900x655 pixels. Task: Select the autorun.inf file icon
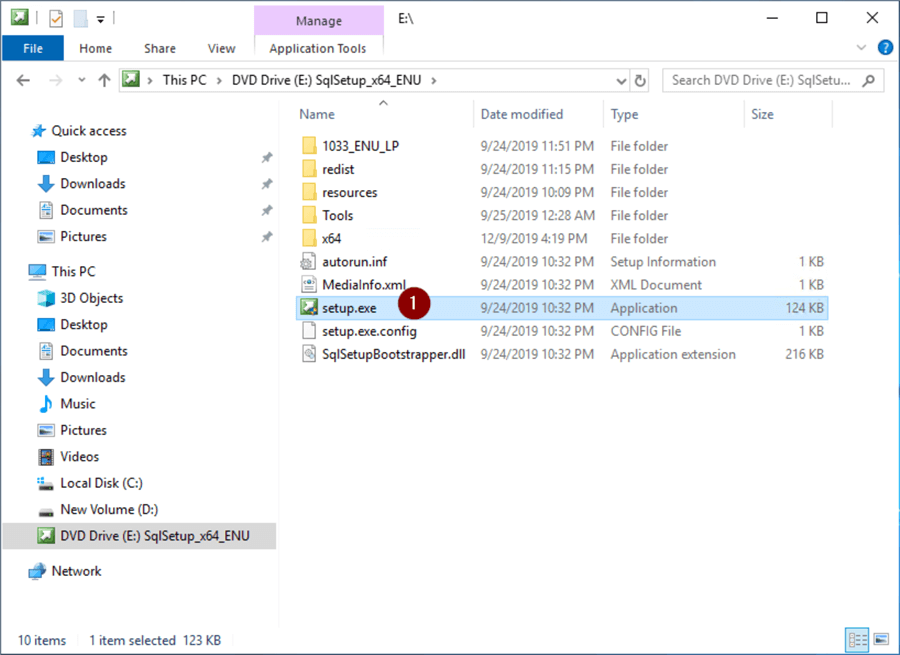pyautogui.click(x=309, y=262)
